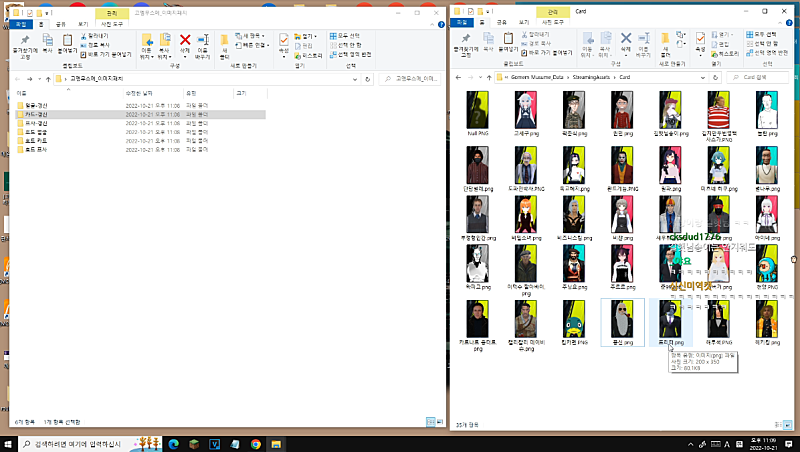Open Google Chrome from taskbar
This screenshot has height=452, width=800.
tap(256, 444)
